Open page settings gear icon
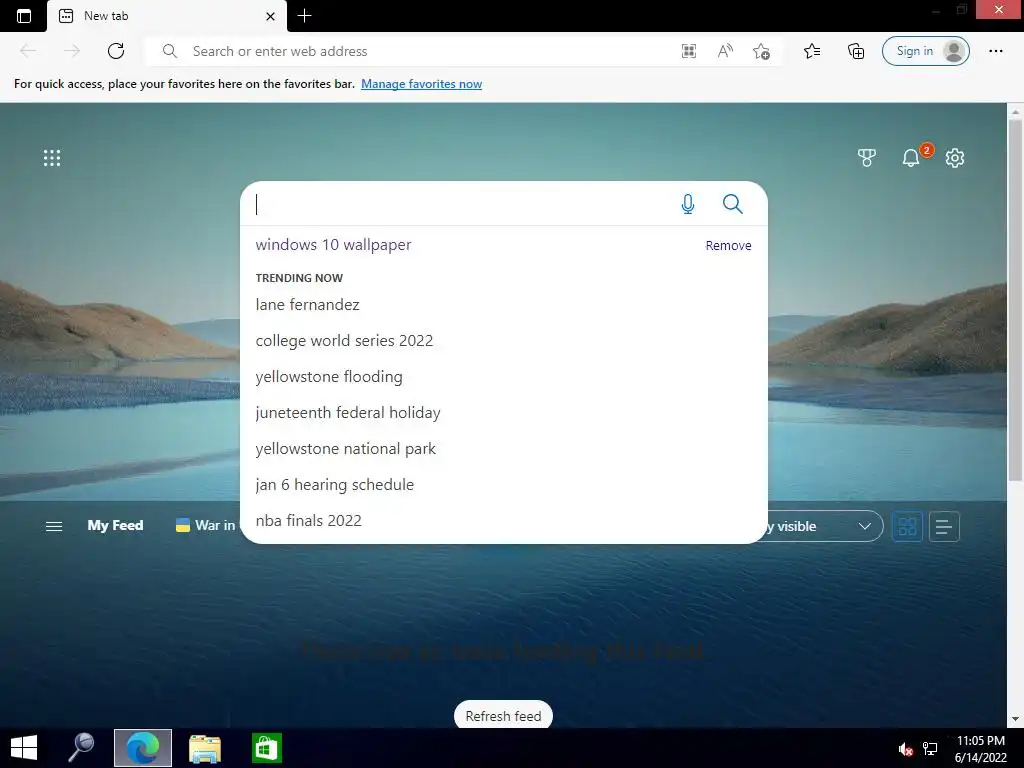The image size is (1024, 768). tap(955, 157)
